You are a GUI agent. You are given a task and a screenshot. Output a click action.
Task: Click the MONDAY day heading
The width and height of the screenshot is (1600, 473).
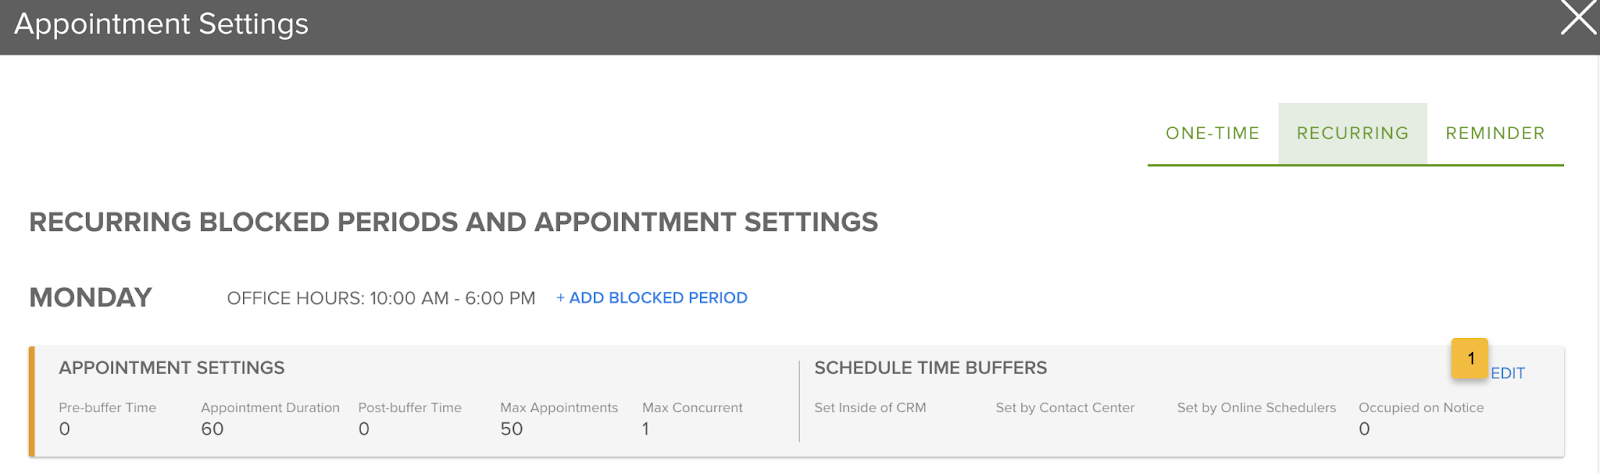[x=91, y=298]
